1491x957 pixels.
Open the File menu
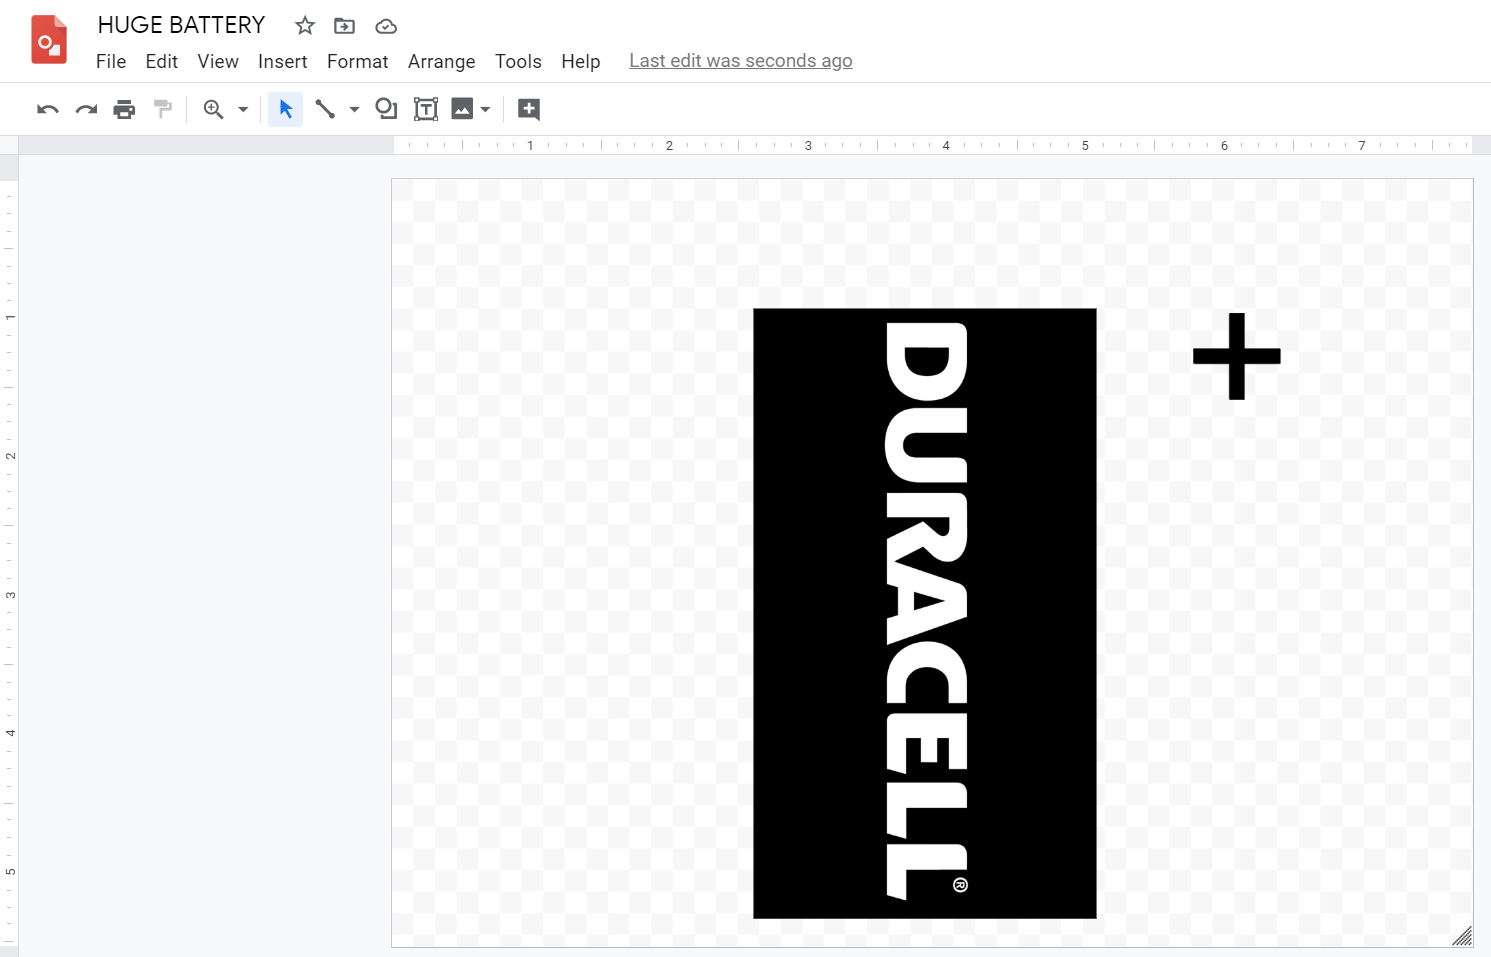click(x=111, y=61)
